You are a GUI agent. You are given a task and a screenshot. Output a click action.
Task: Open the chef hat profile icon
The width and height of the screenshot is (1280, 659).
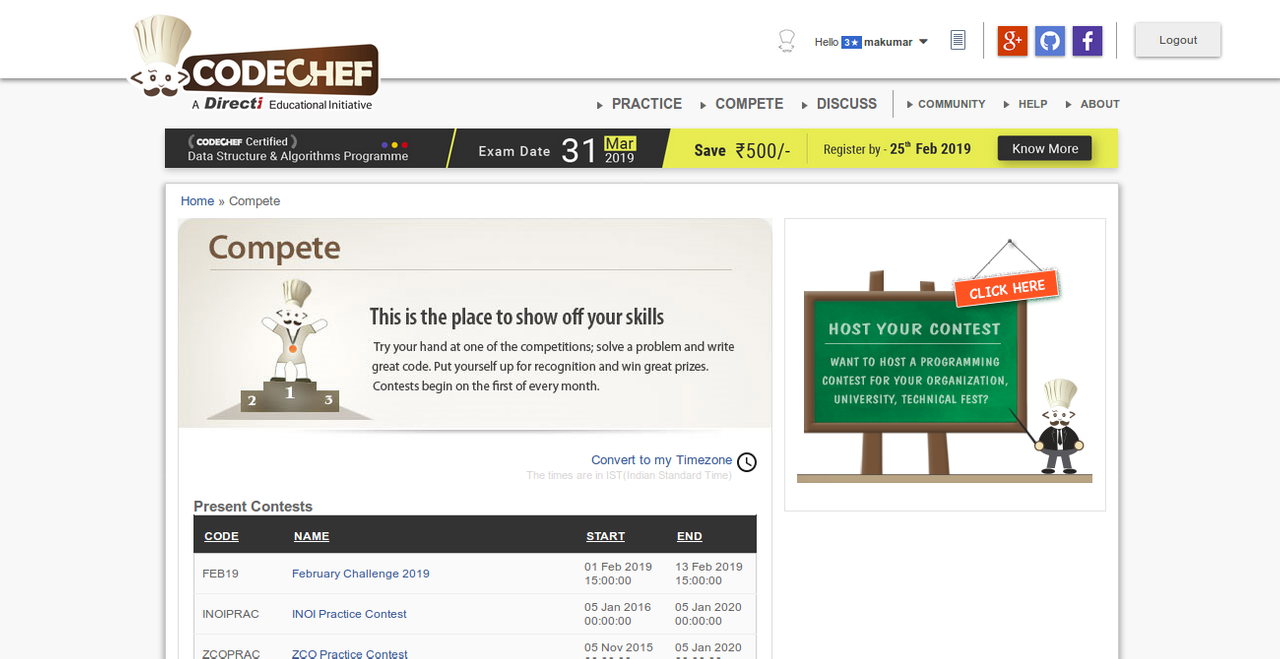[786, 41]
